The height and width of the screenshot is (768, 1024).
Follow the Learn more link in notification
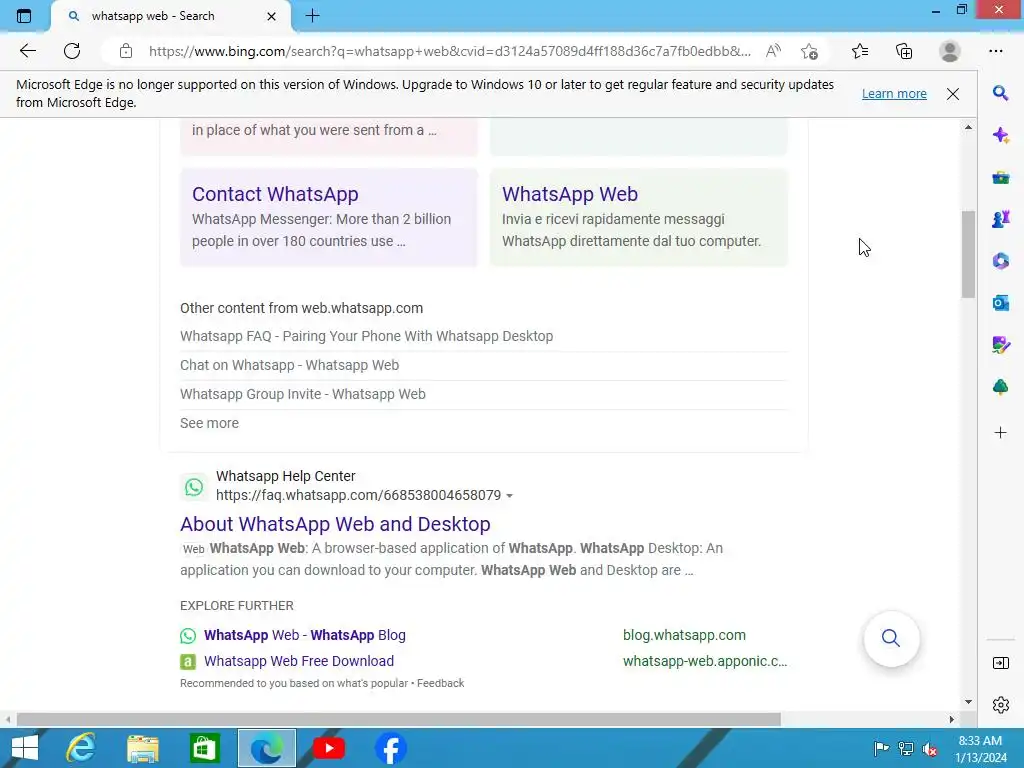[894, 93]
